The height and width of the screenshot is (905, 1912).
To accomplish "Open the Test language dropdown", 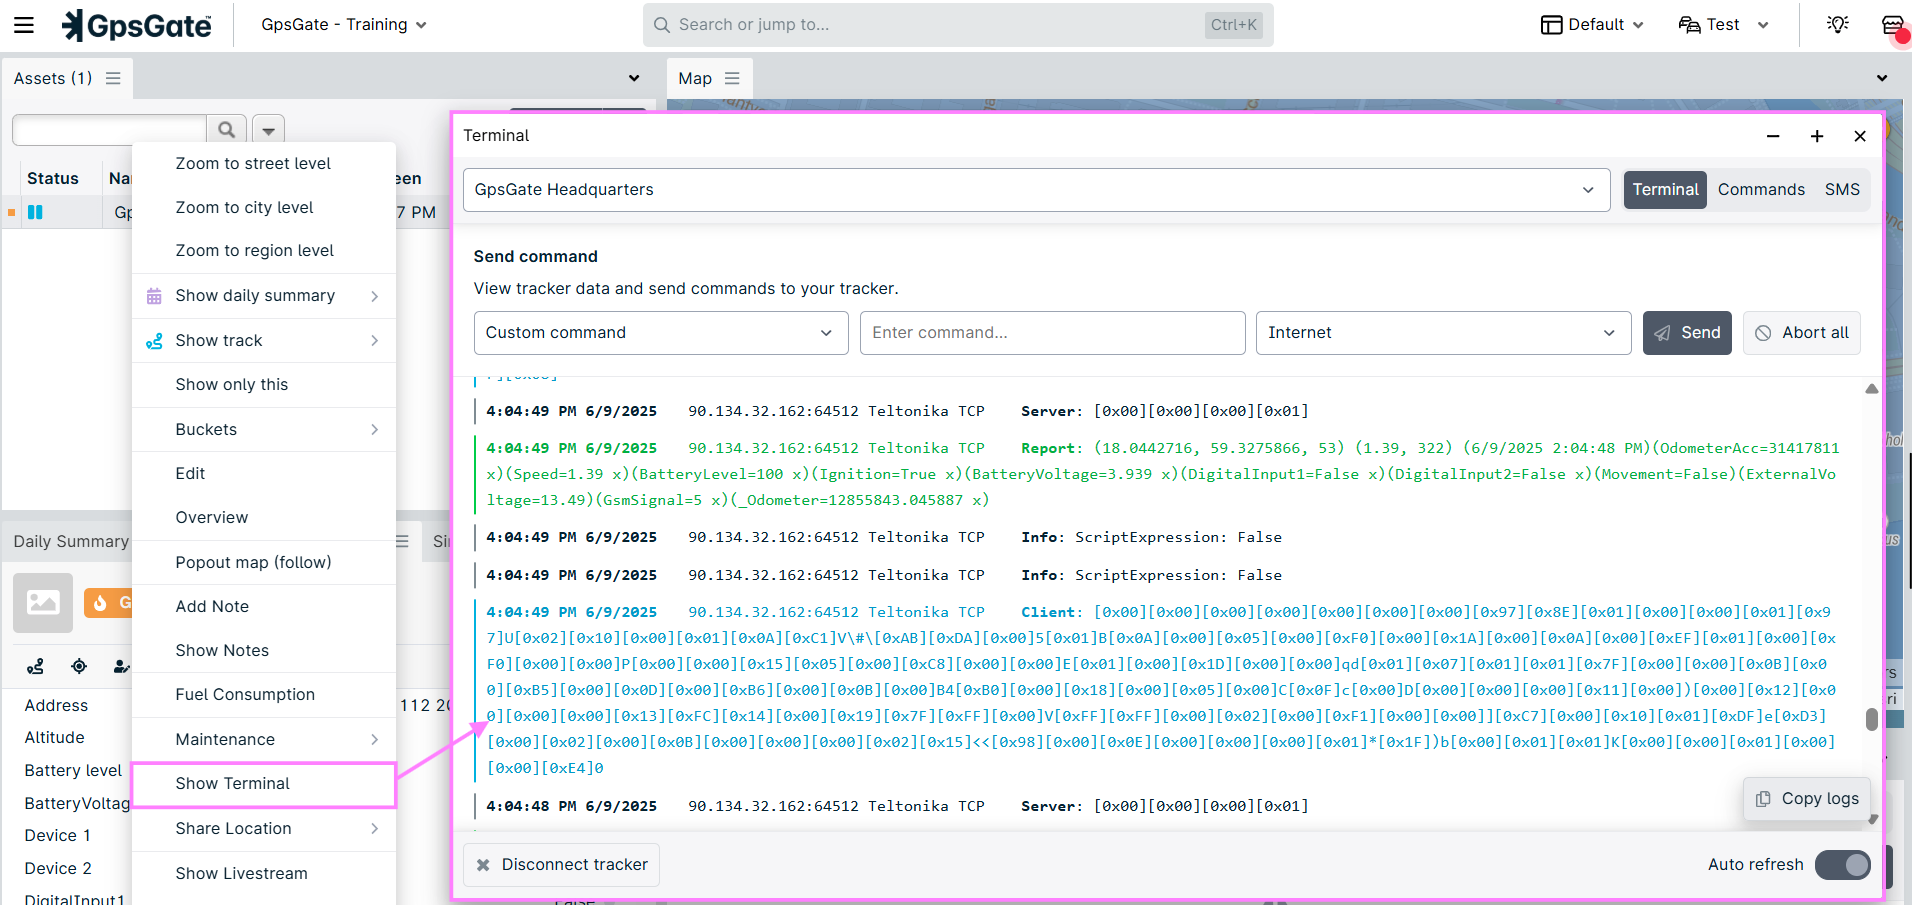I will tap(1724, 25).
